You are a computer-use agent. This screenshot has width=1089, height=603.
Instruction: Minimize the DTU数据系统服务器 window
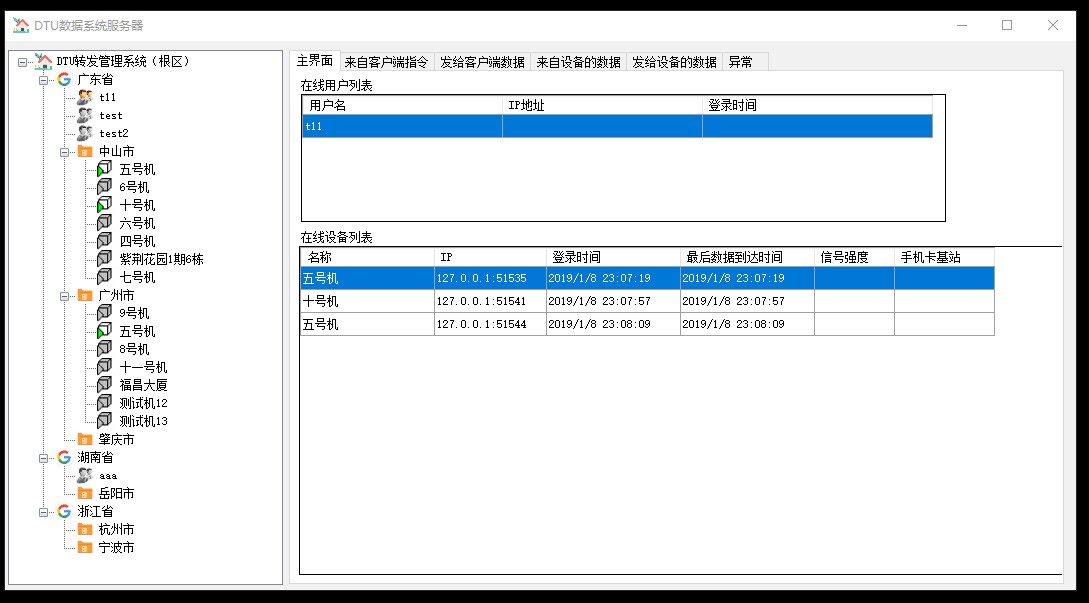[x=962, y=25]
